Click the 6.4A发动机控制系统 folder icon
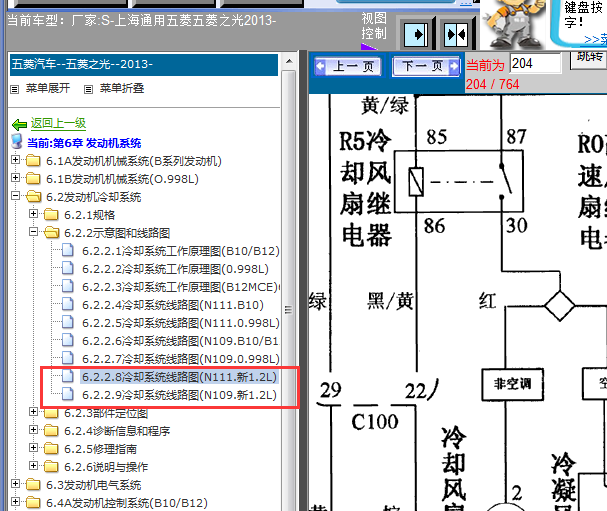The image size is (607, 511). (x=33, y=502)
